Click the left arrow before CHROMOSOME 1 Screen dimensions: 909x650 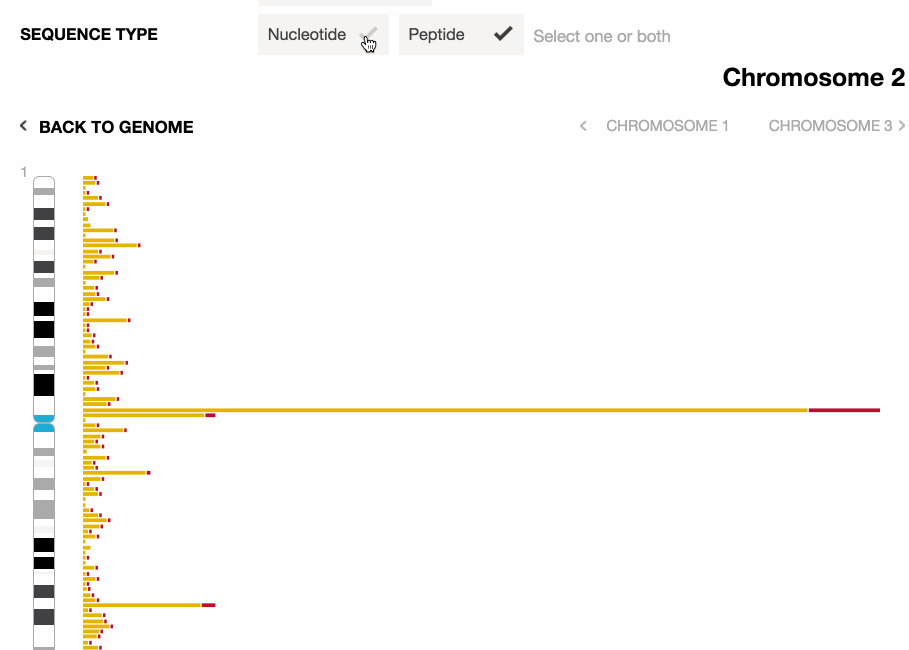click(x=584, y=126)
